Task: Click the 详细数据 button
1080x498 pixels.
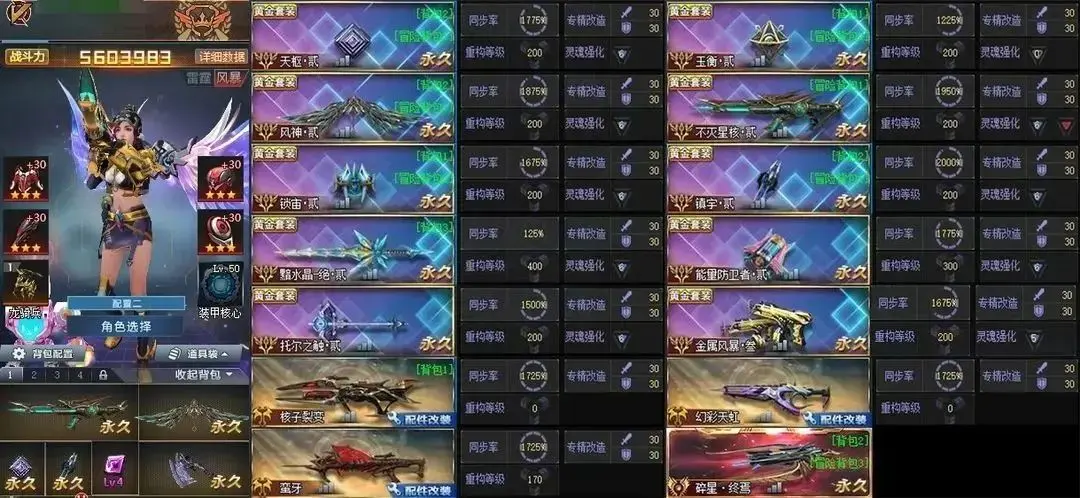Action: click(x=221, y=56)
